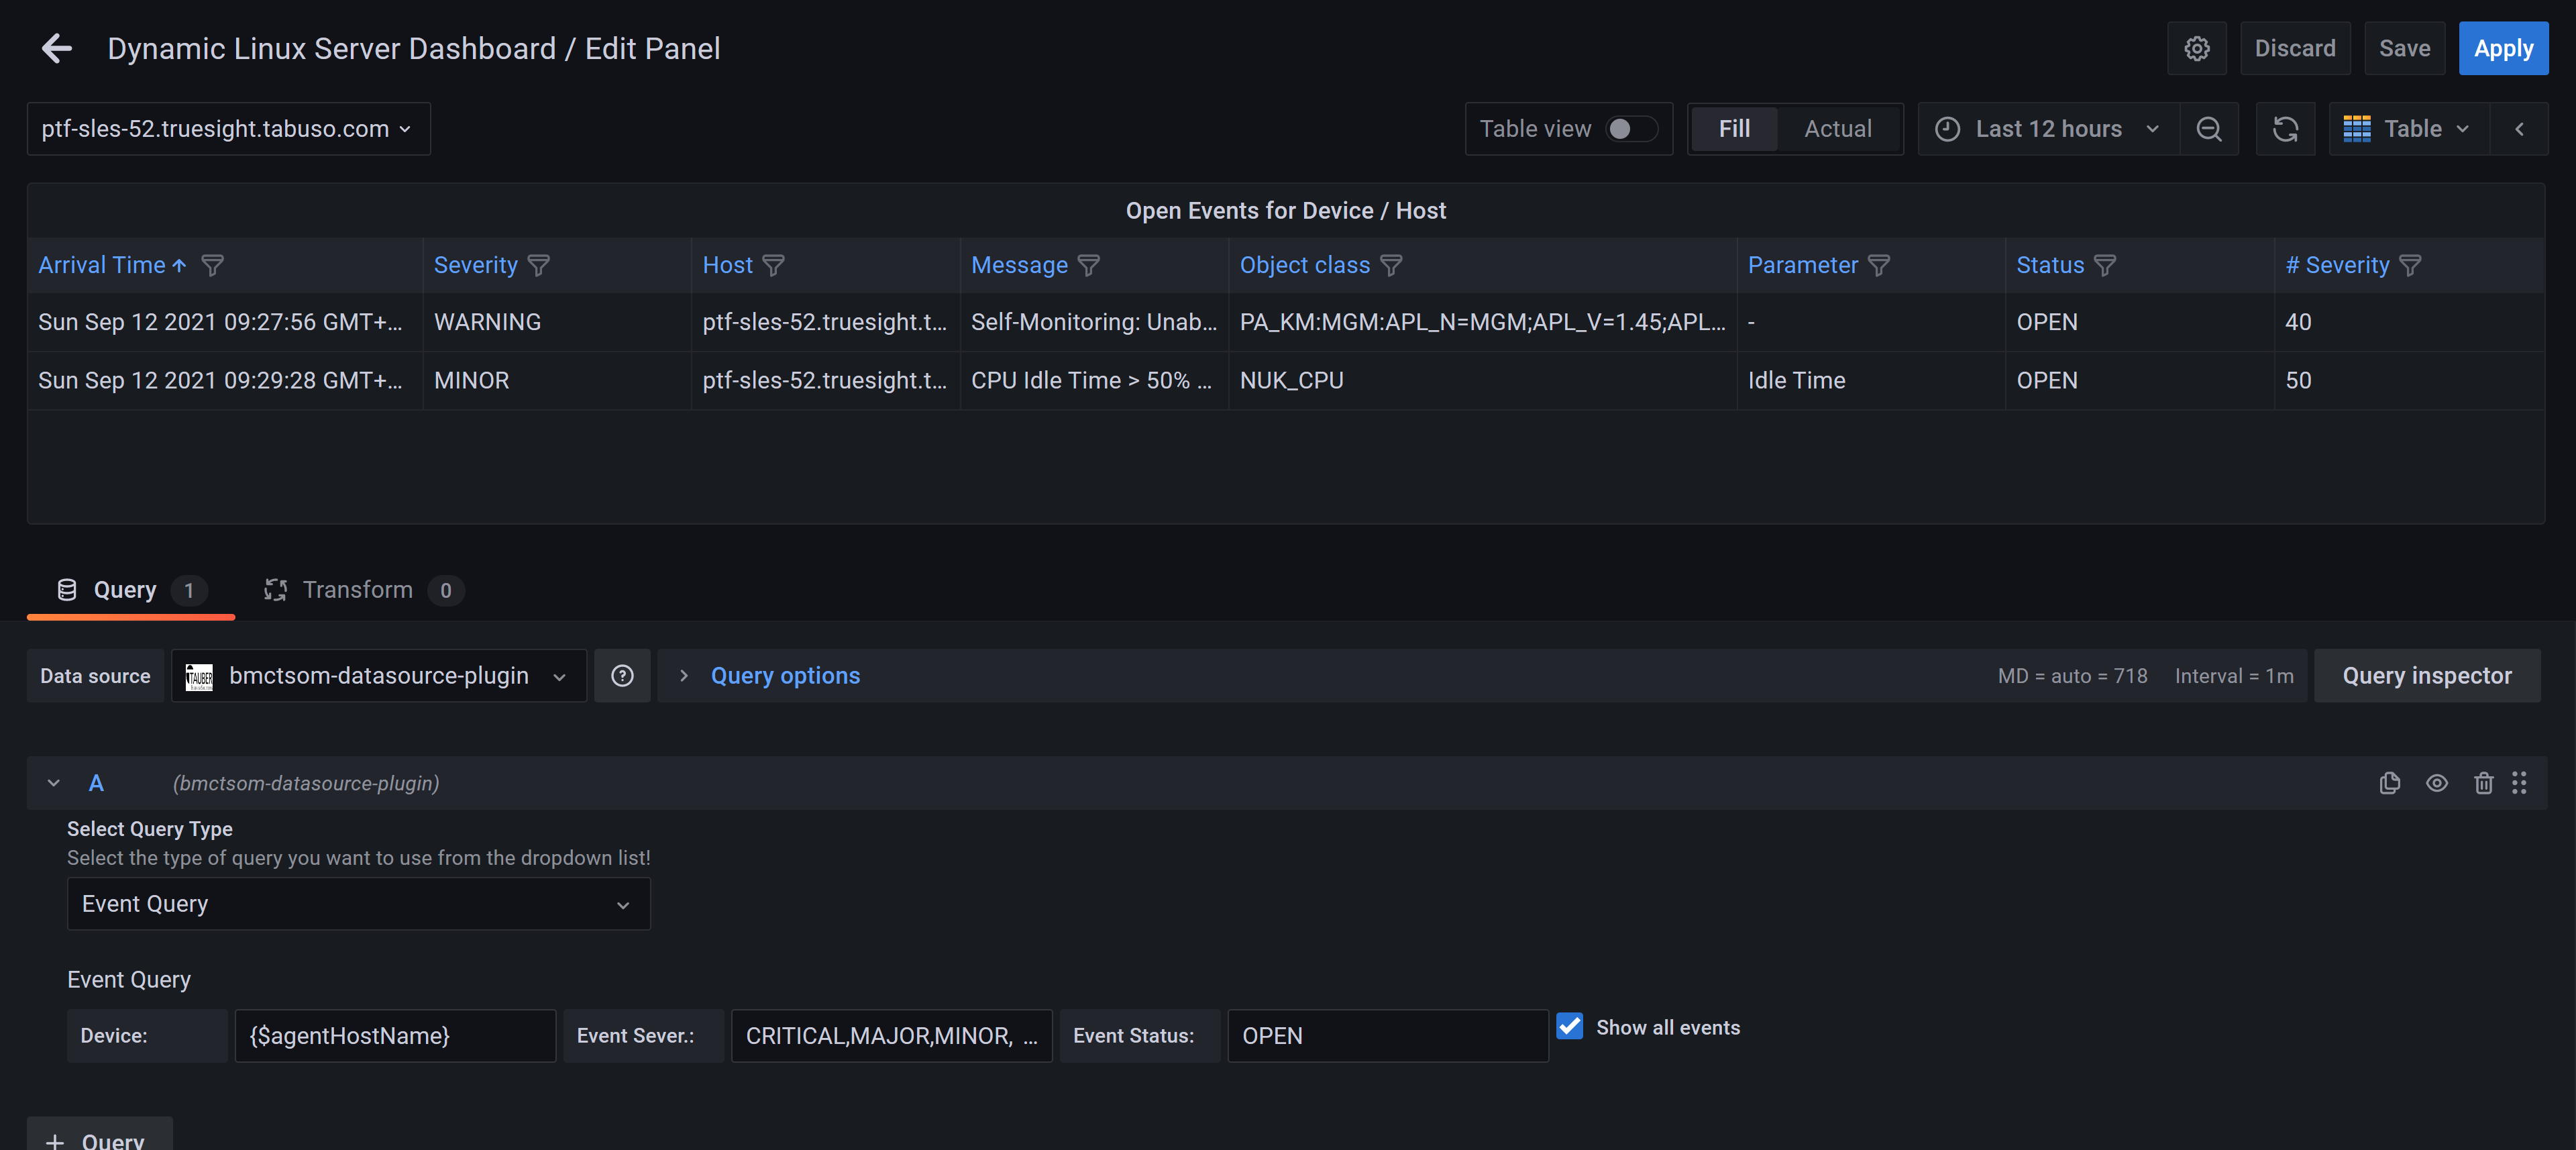Click the zoom out time range icon

2209,129
